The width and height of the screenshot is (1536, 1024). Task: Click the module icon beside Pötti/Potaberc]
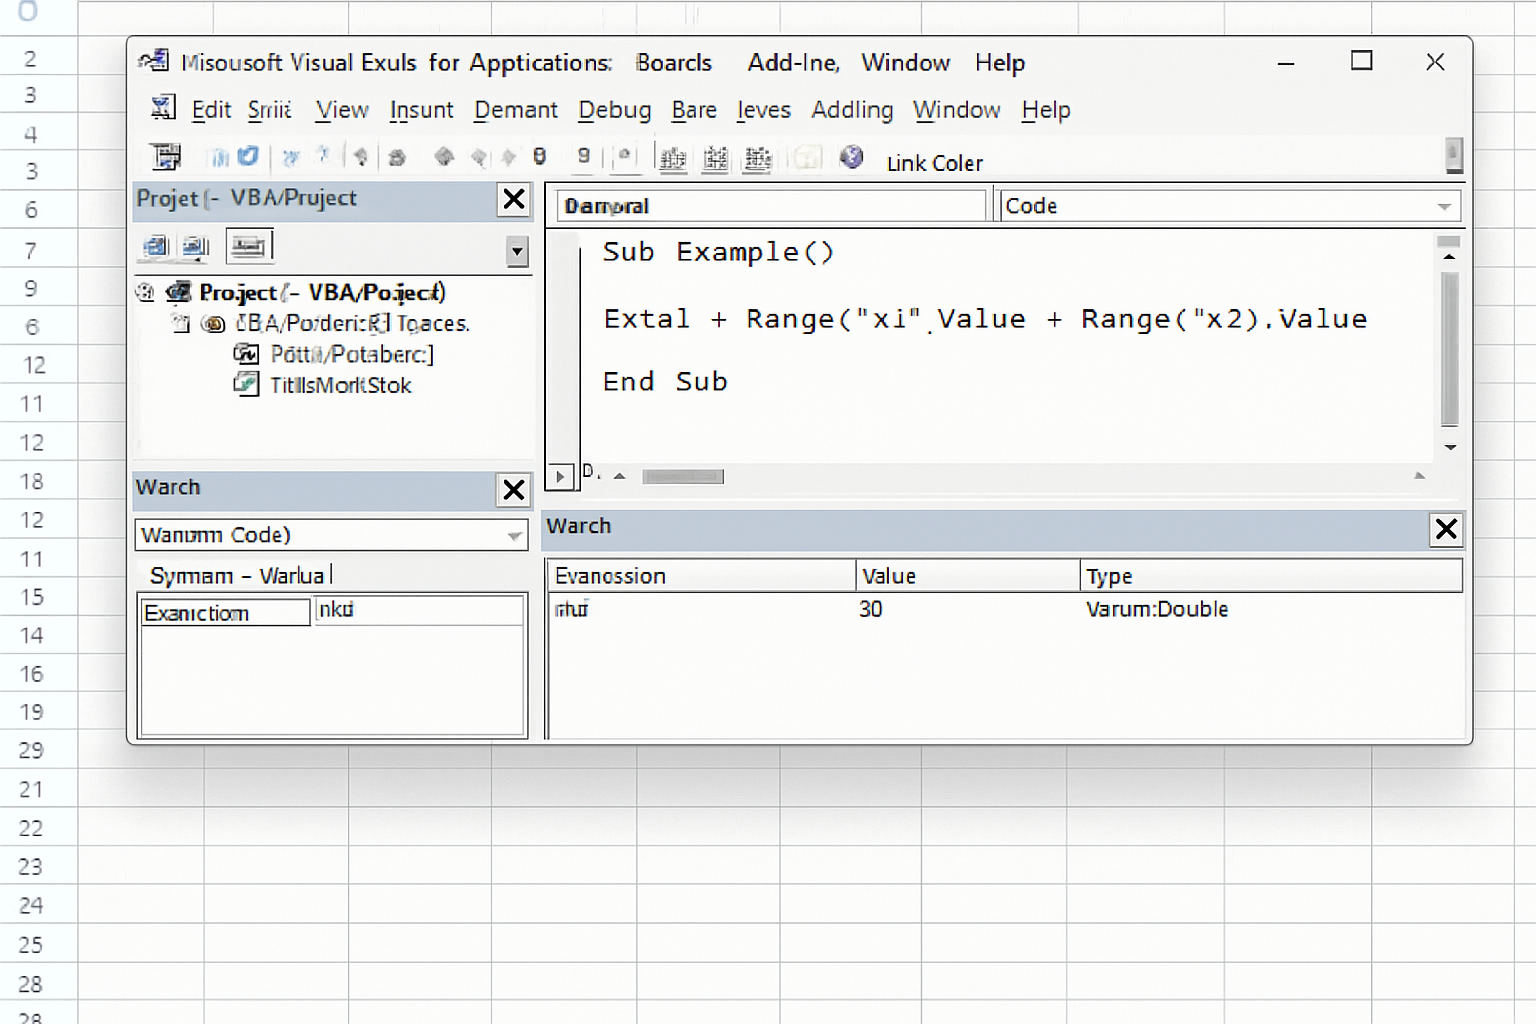[x=246, y=353]
